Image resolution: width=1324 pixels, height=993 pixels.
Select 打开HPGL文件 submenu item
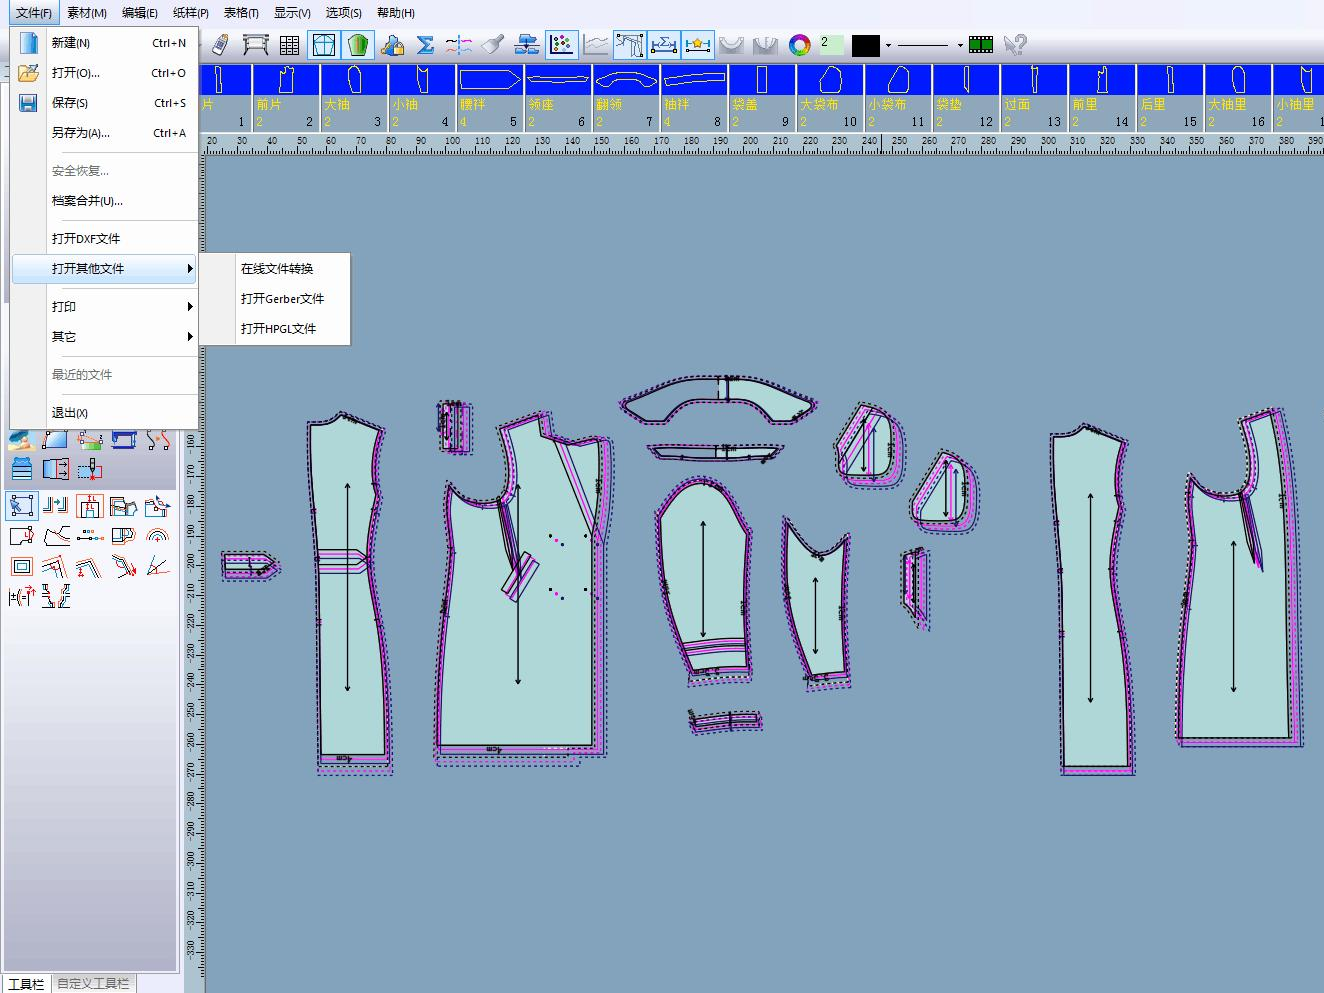pyautogui.click(x=275, y=329)
